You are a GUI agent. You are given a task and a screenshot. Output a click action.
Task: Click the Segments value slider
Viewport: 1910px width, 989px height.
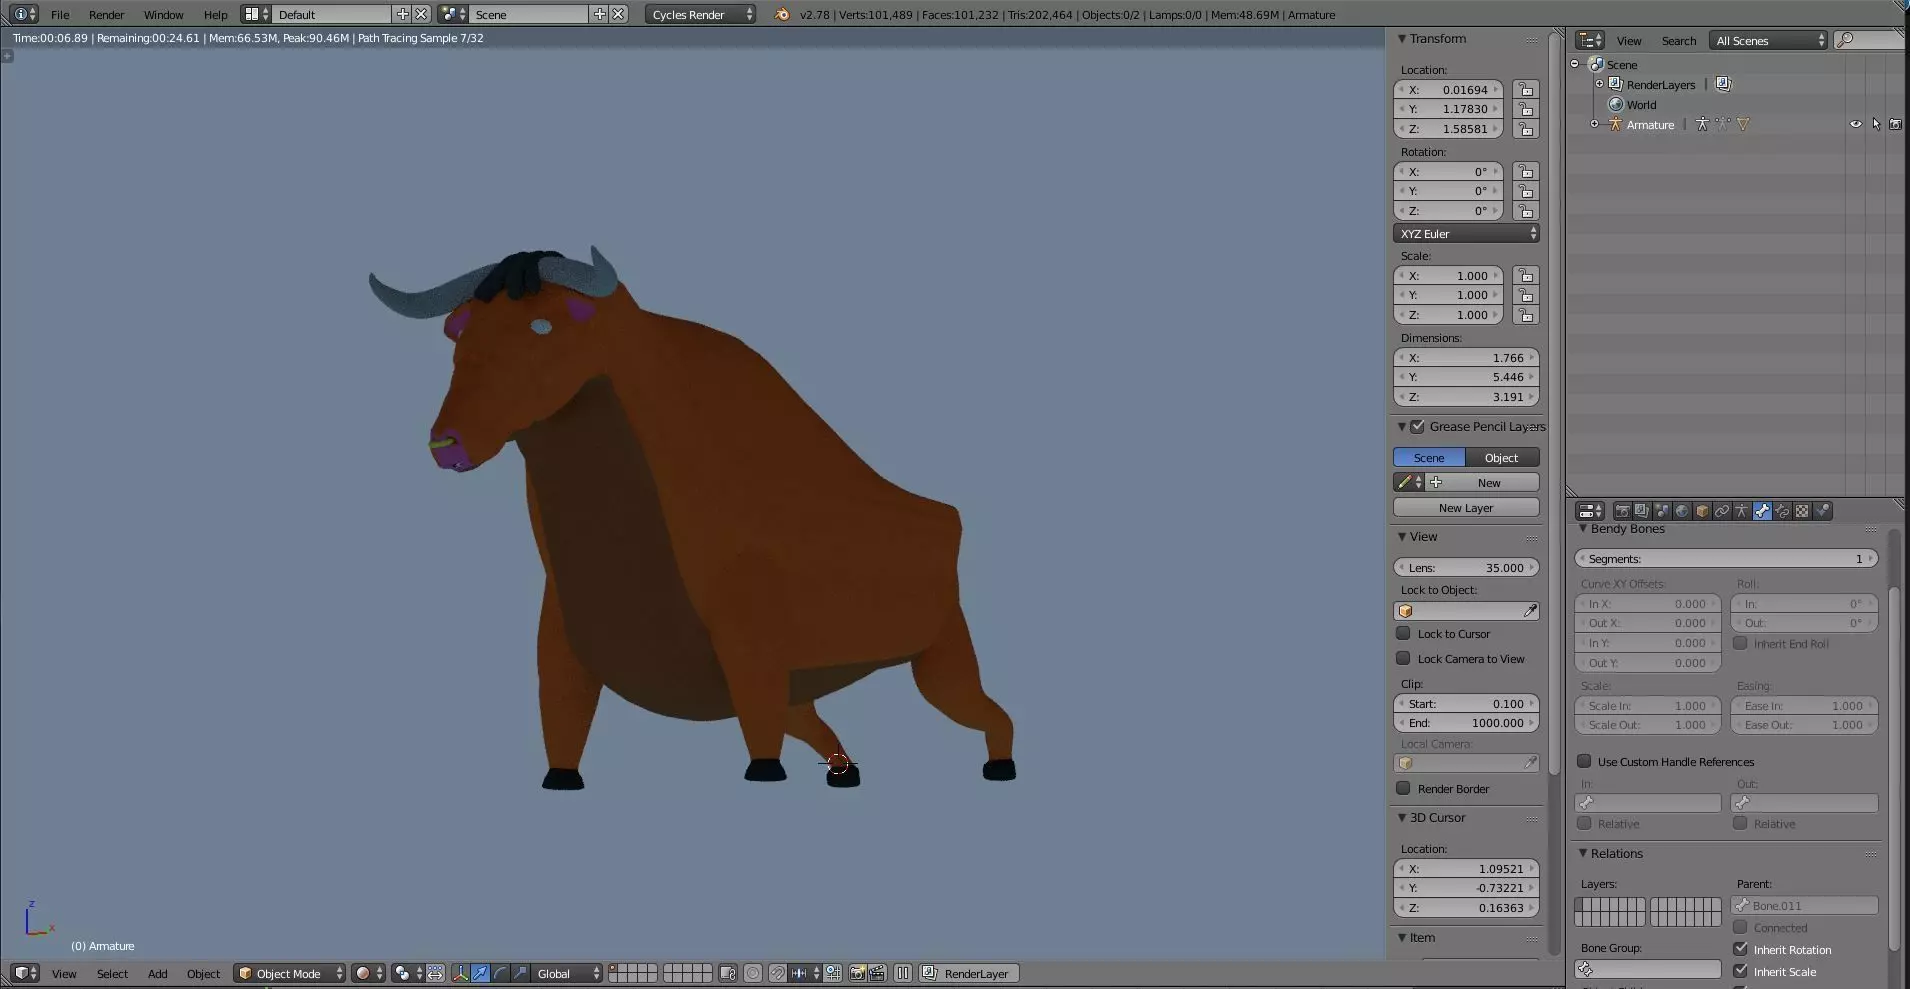pos(1726,559)
